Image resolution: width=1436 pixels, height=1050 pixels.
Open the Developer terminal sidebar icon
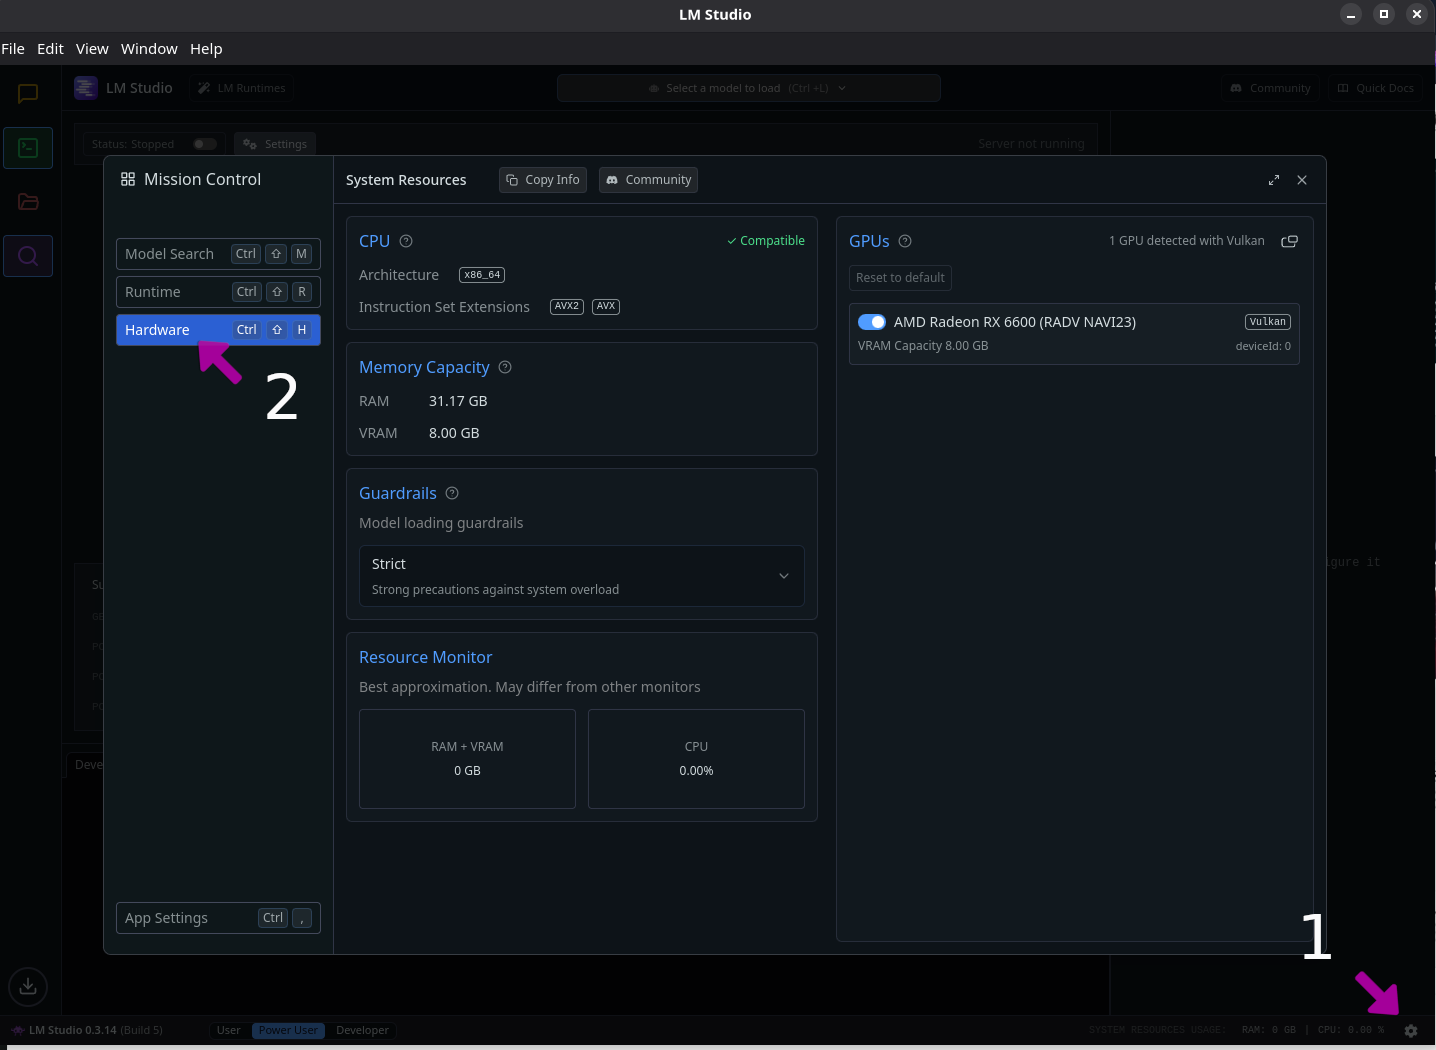(28, 148)
